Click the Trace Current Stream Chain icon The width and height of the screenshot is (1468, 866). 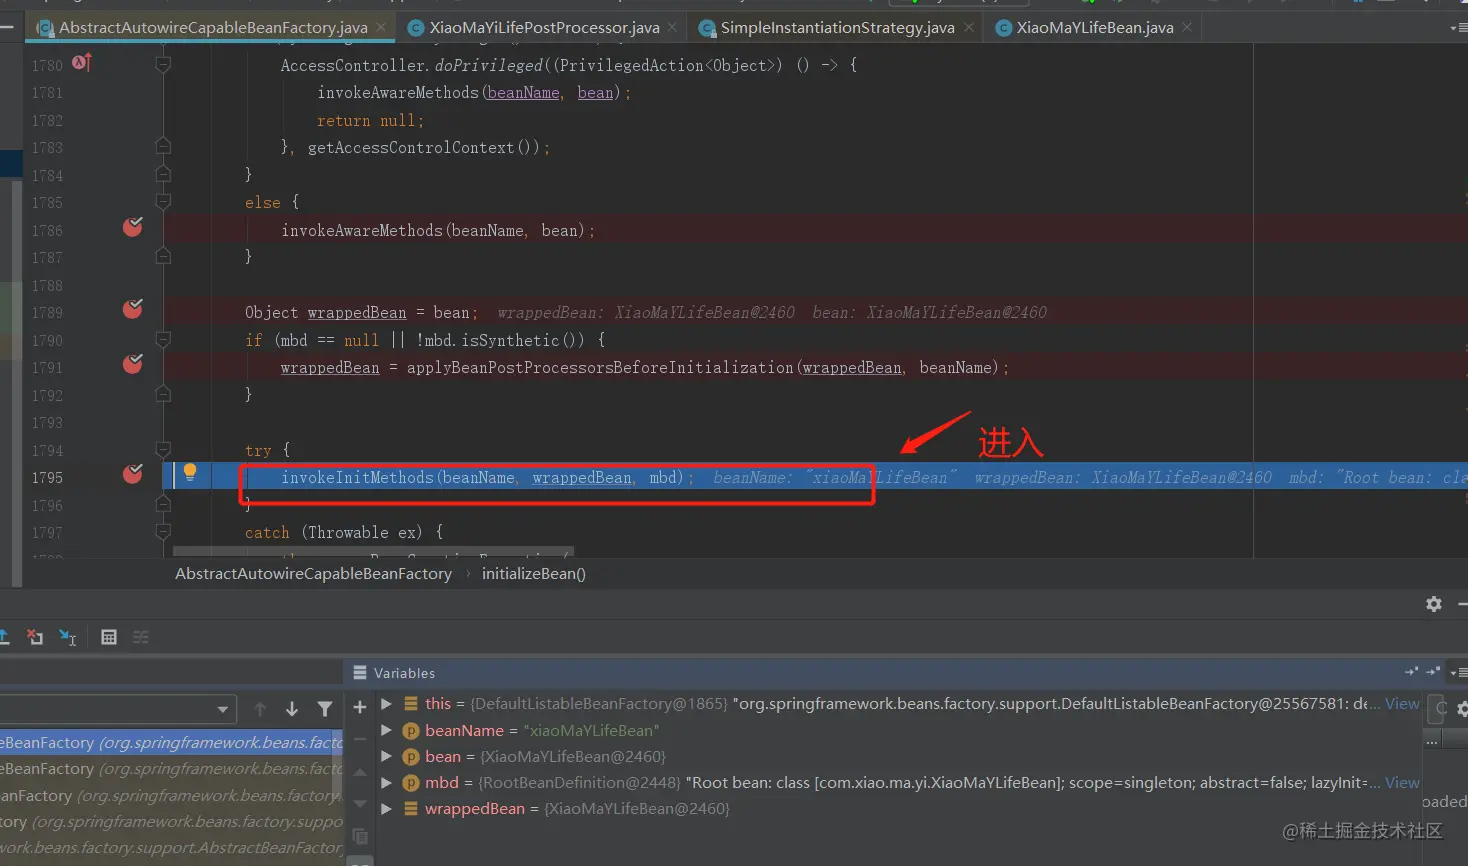click(x=141, y=637)
